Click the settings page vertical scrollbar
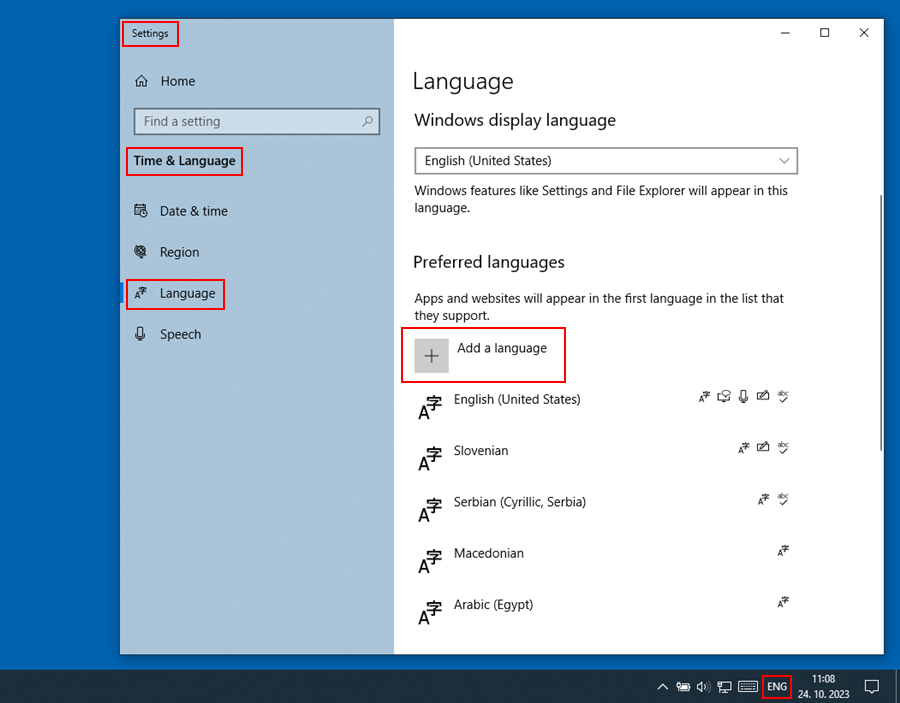Screen dimensions: 900x703 tap(881, 323)
